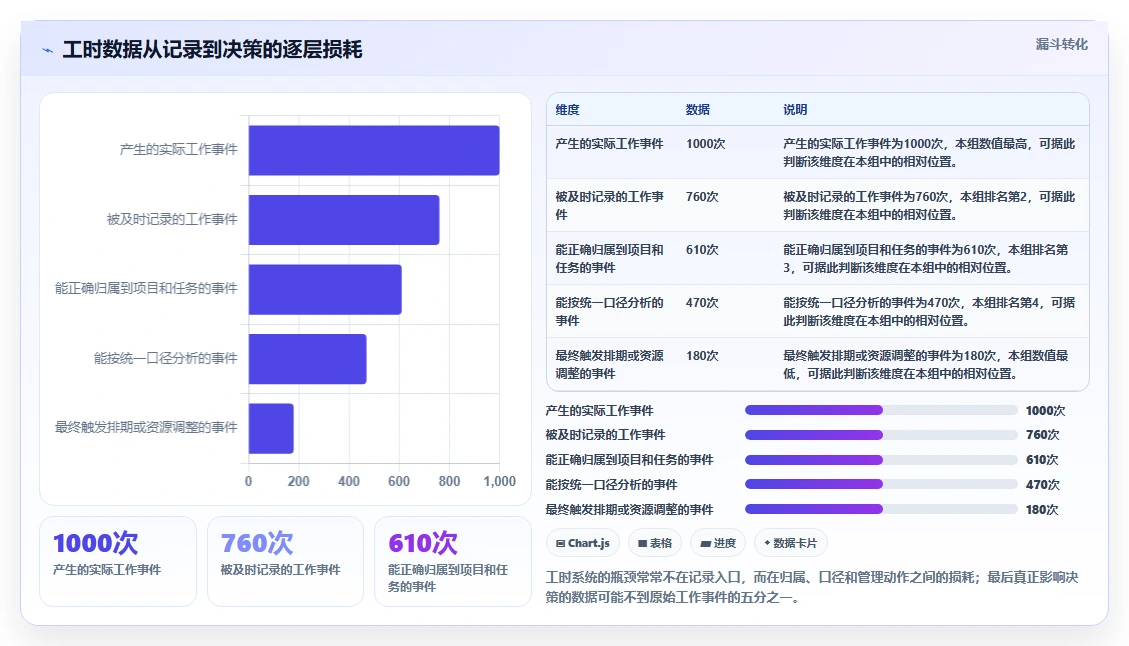Open the 610次 KPI card
The height and width of the screenshot is (646, 1129).
click(453, 562)
